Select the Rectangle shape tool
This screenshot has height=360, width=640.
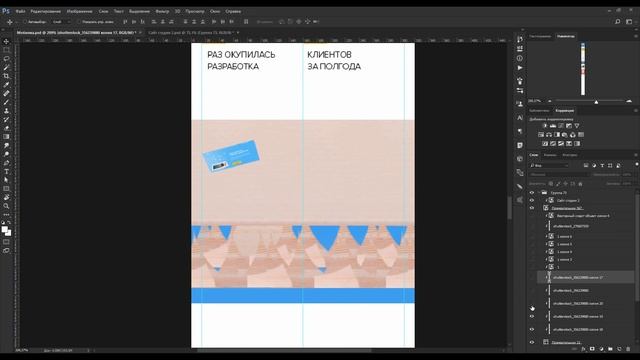pyautogui.click(x=6, y=189)
